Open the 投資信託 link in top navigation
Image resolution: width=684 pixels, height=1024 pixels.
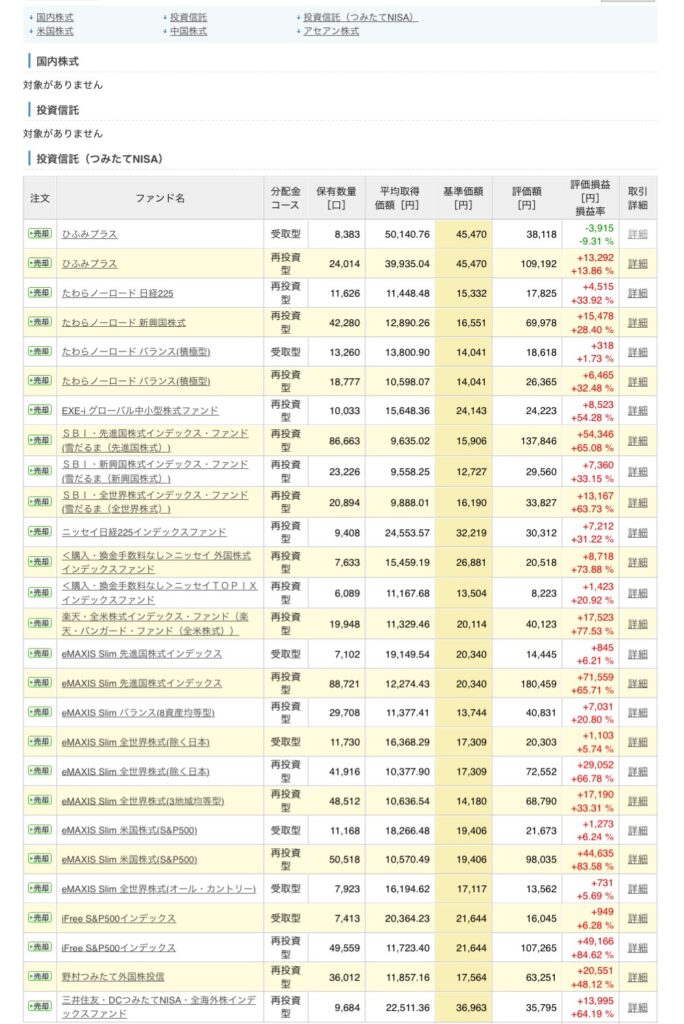click(188, 18)
